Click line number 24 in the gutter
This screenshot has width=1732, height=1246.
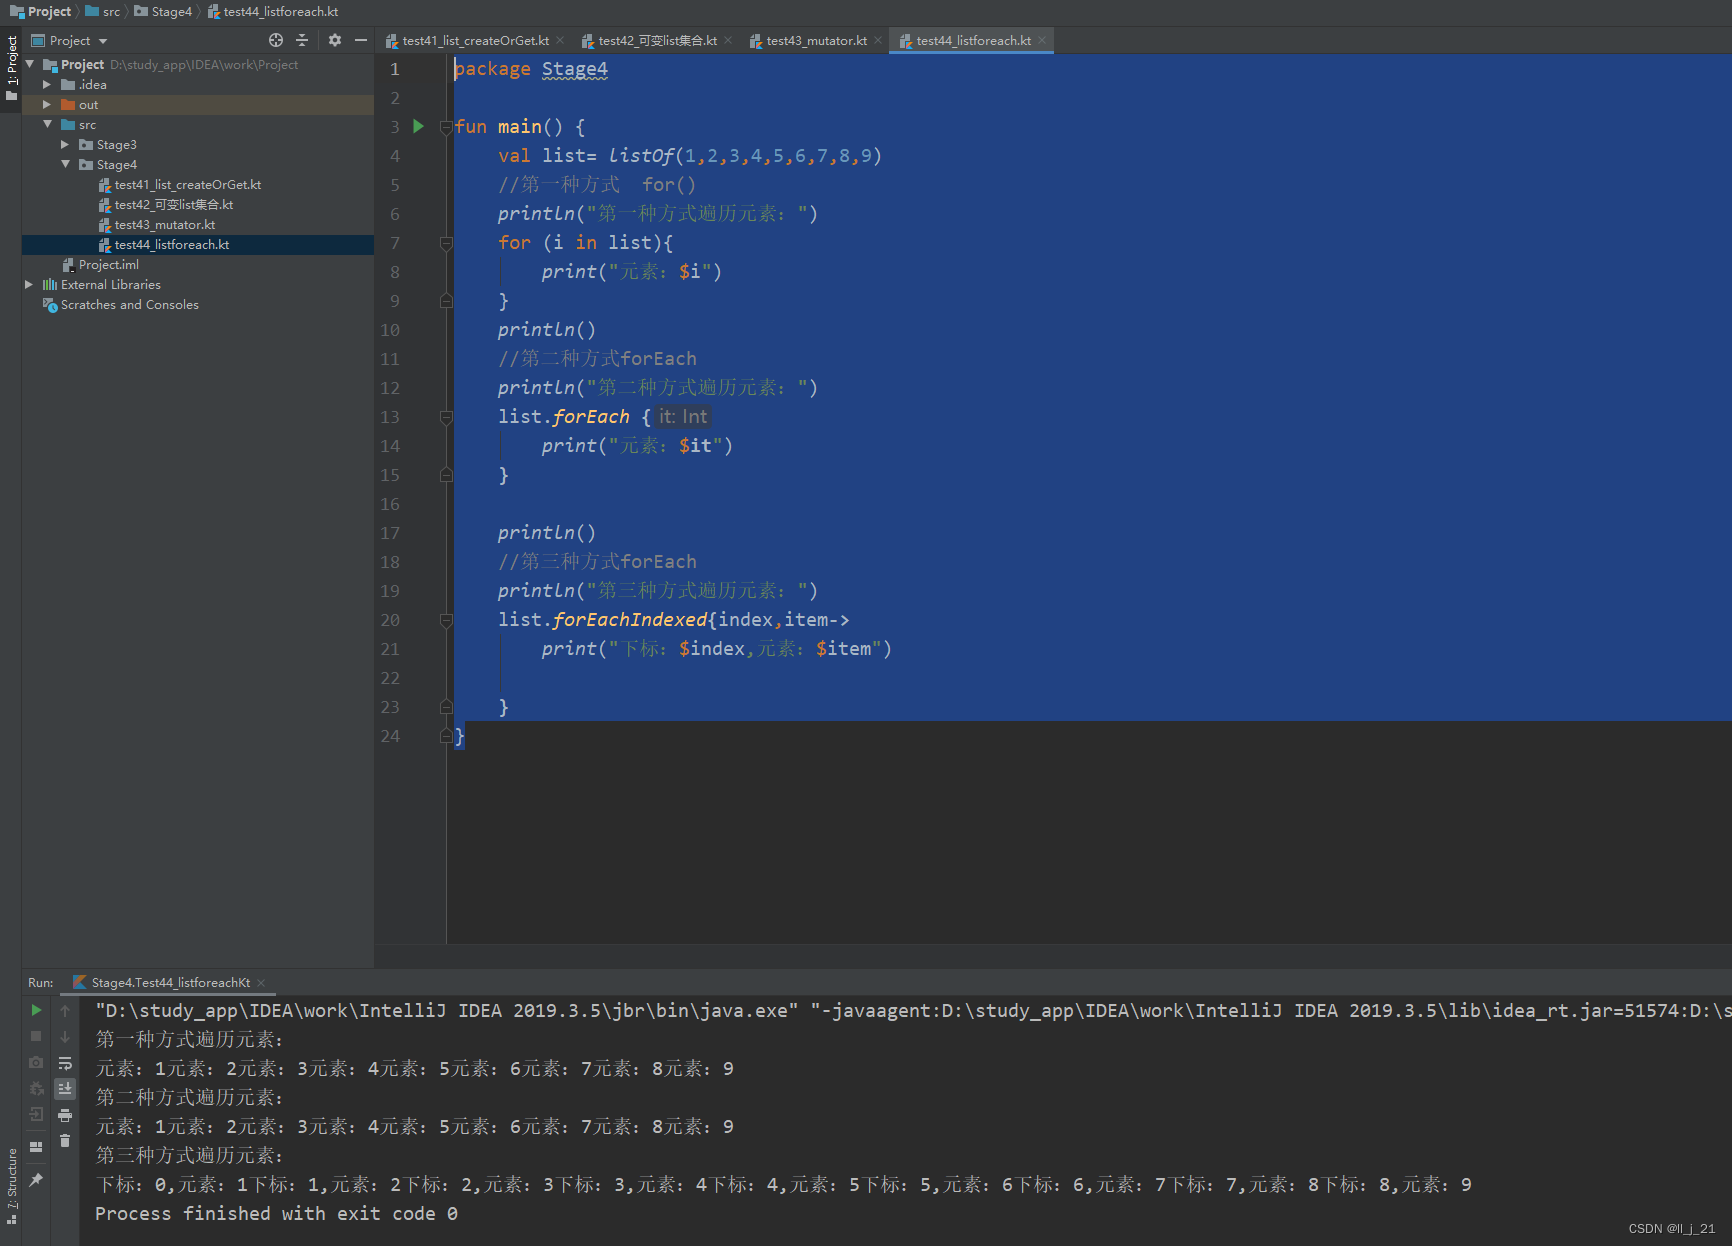click(x=389, y=736)
